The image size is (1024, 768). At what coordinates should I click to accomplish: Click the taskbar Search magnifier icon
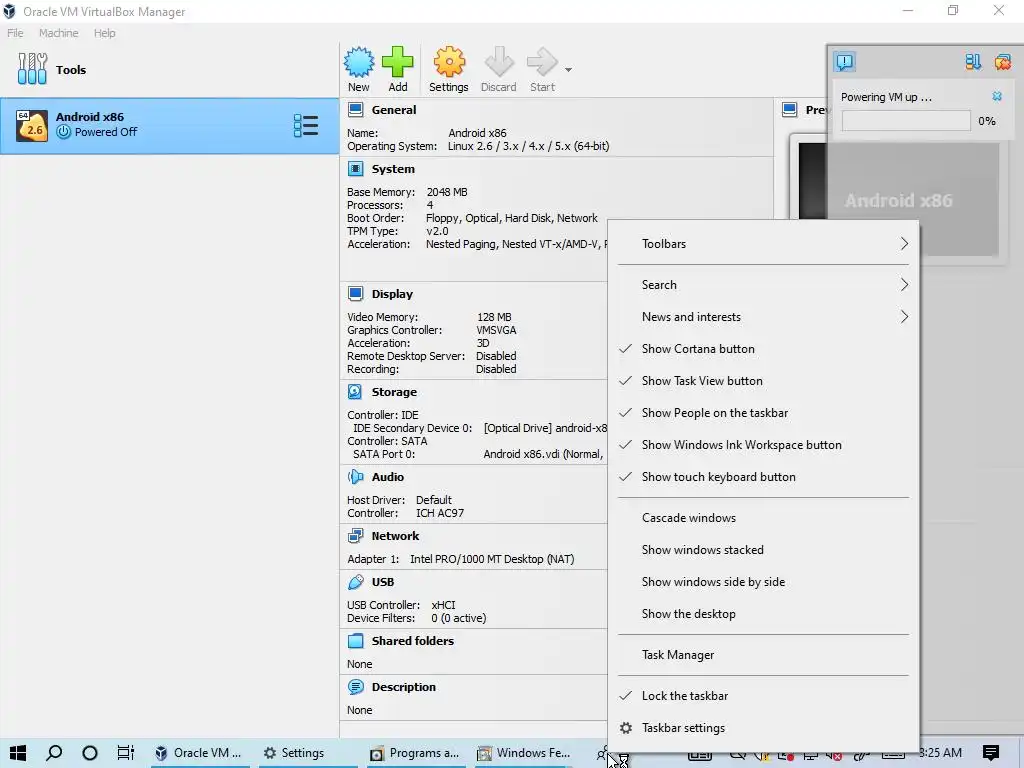tap(54, 753)
